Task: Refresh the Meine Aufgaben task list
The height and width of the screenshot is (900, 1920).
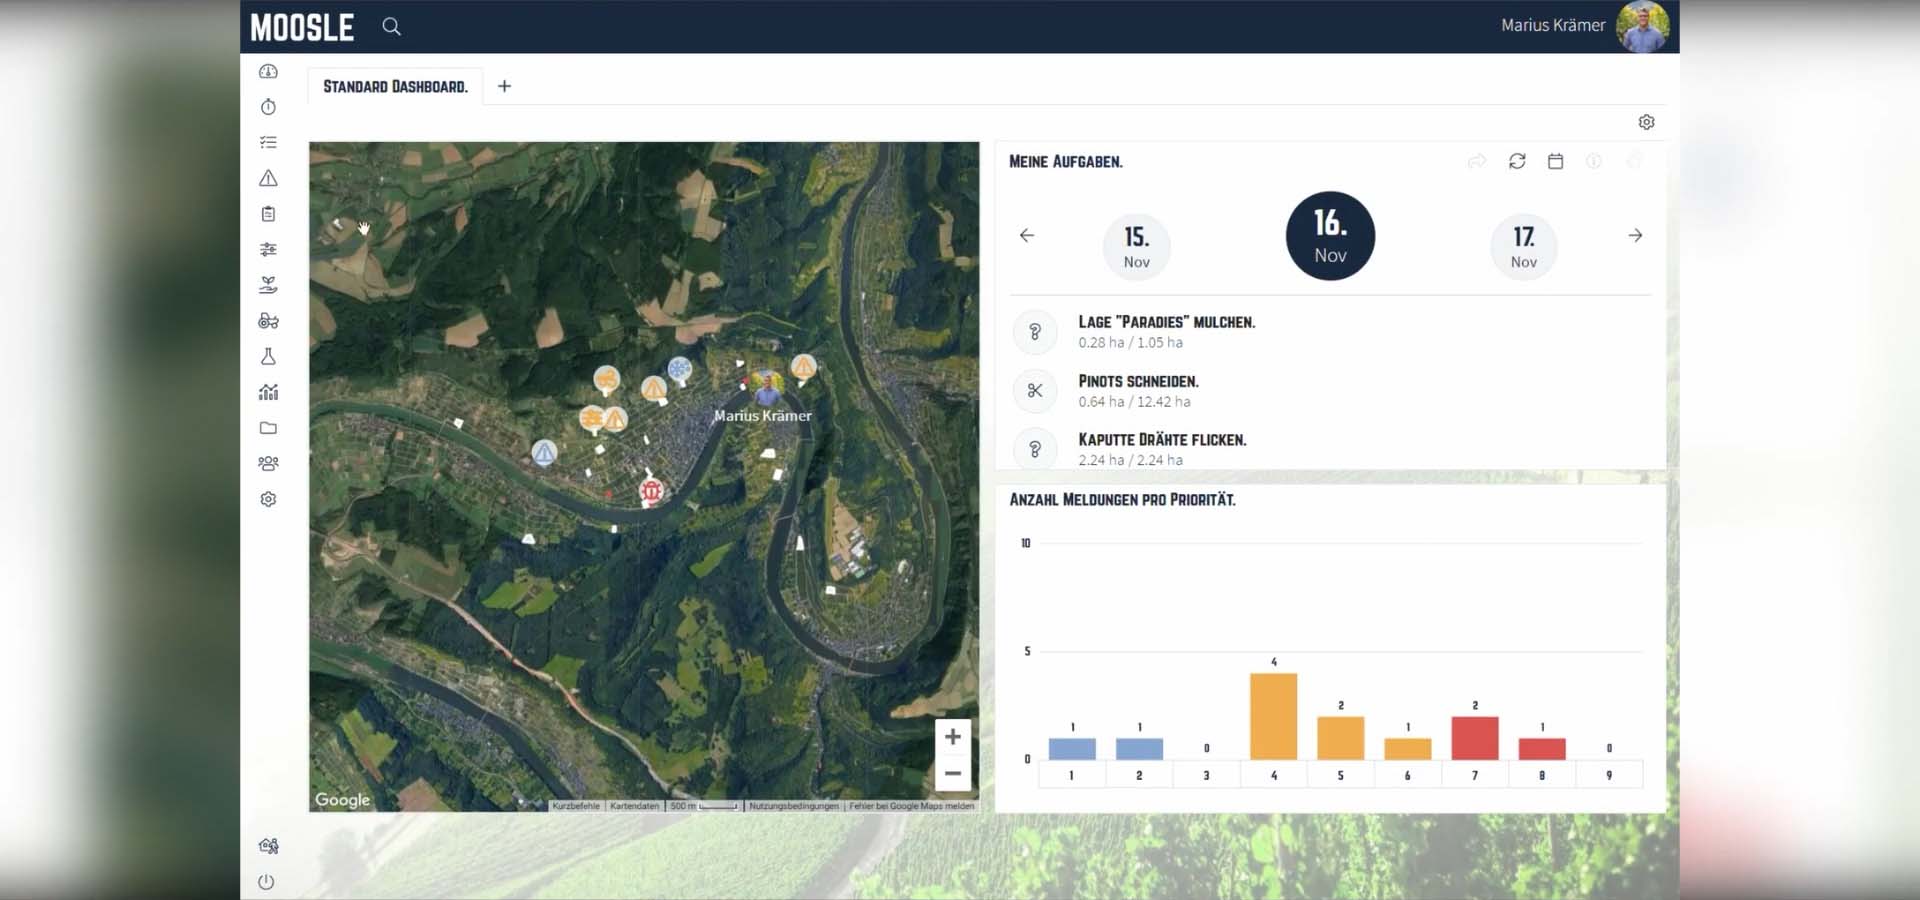Action: pos(1517,161)
